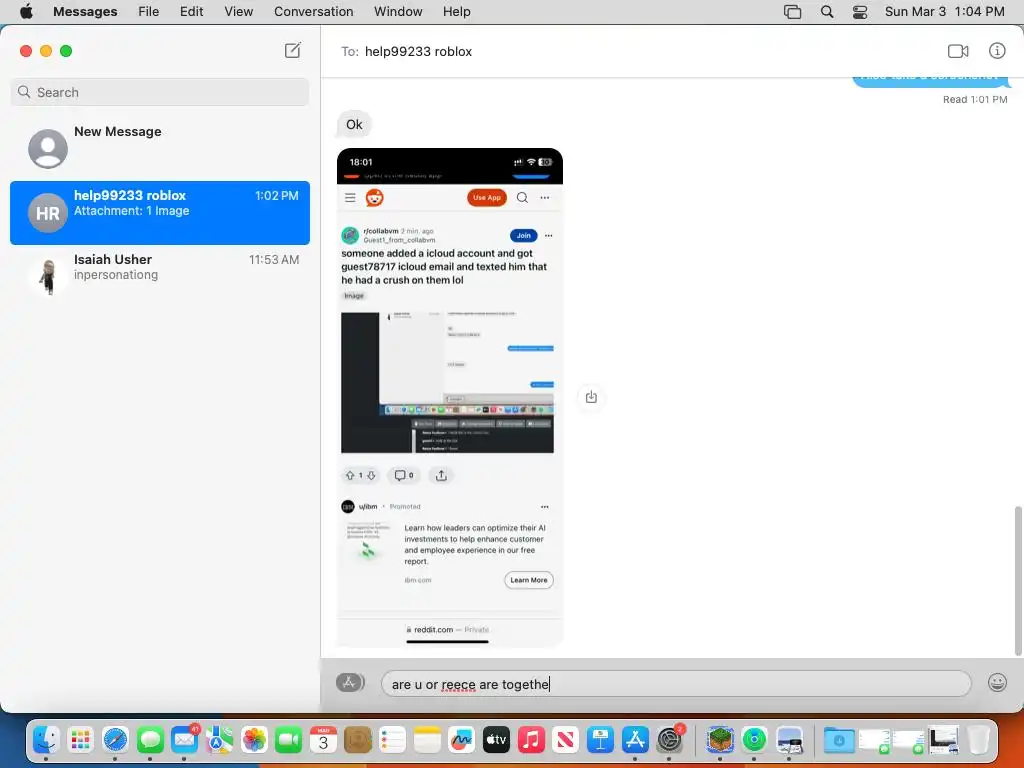This screenshot has height=768, width=1024.
Task: Open the emoji picker
Action: point(997,682)
